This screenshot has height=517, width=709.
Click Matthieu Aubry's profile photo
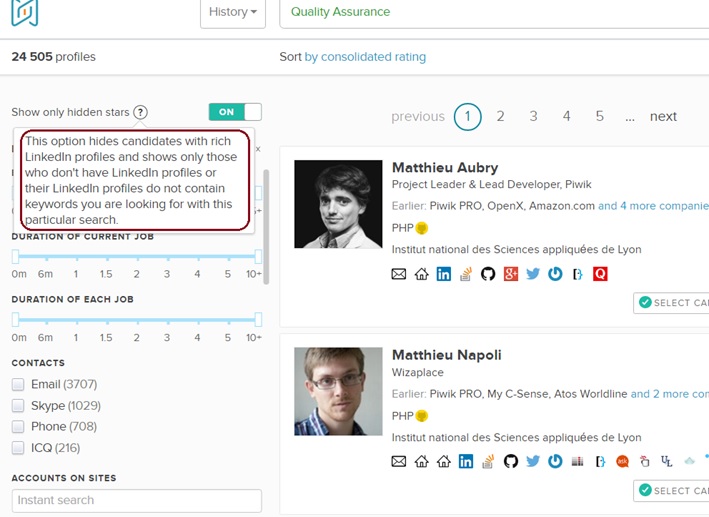[338, 204]
